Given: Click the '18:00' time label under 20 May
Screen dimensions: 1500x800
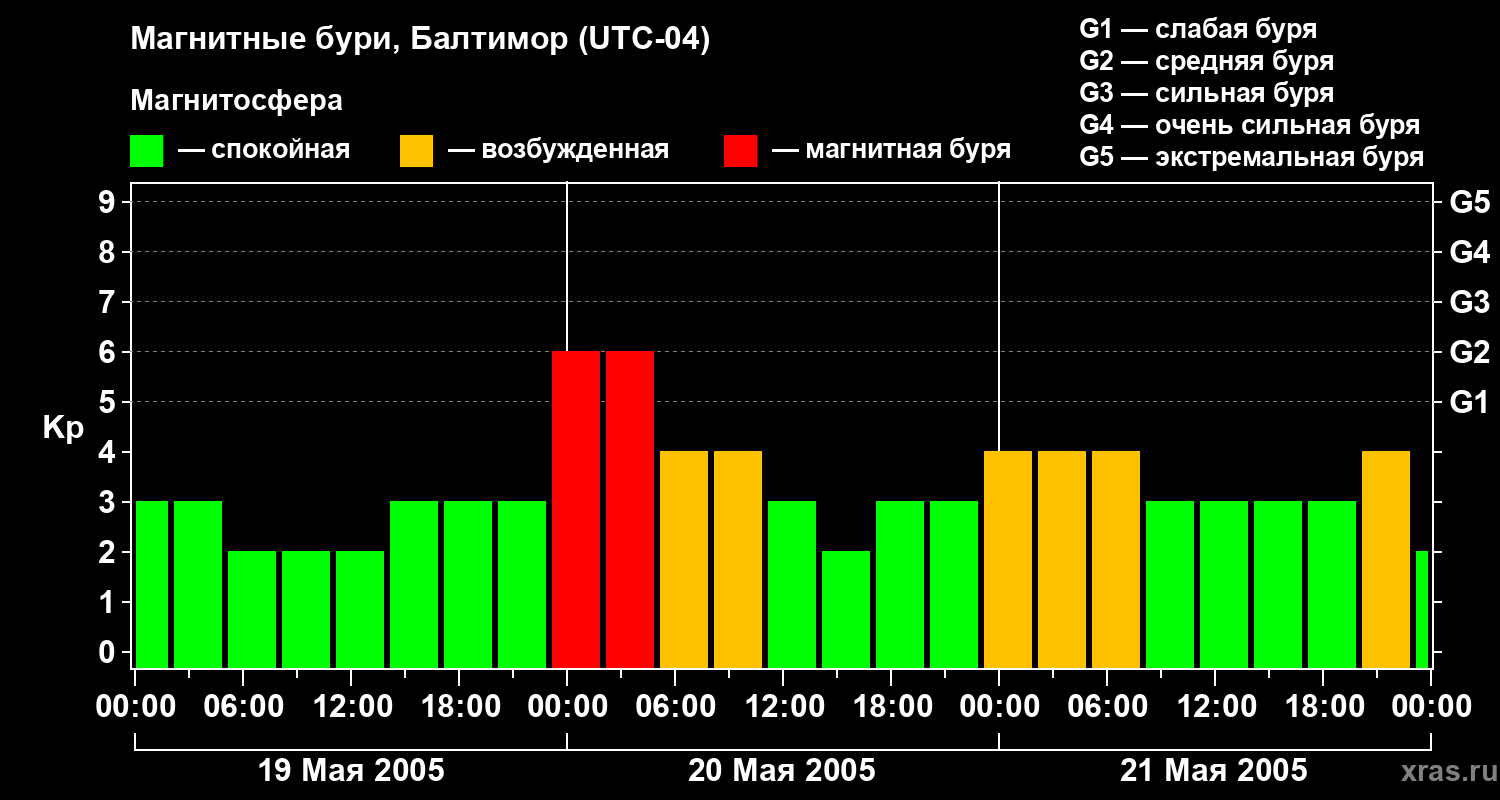Looking at the screenshot, I should 891,707.
